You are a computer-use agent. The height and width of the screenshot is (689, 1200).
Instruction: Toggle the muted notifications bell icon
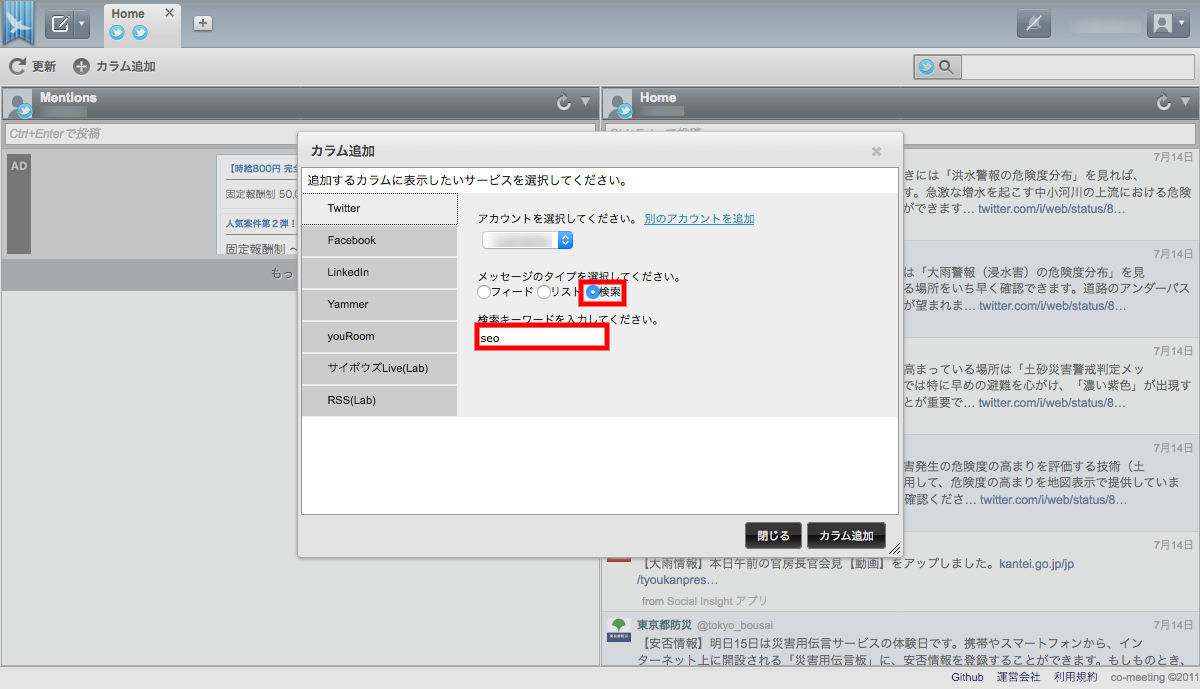1033,24
